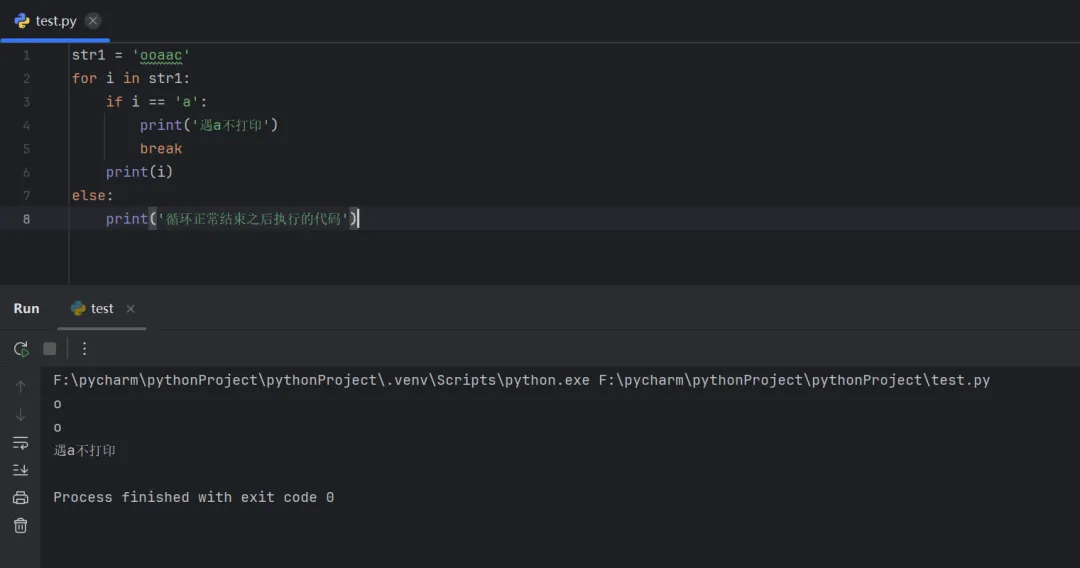
Task: Print the console output
Action: [x=21, y=497]
